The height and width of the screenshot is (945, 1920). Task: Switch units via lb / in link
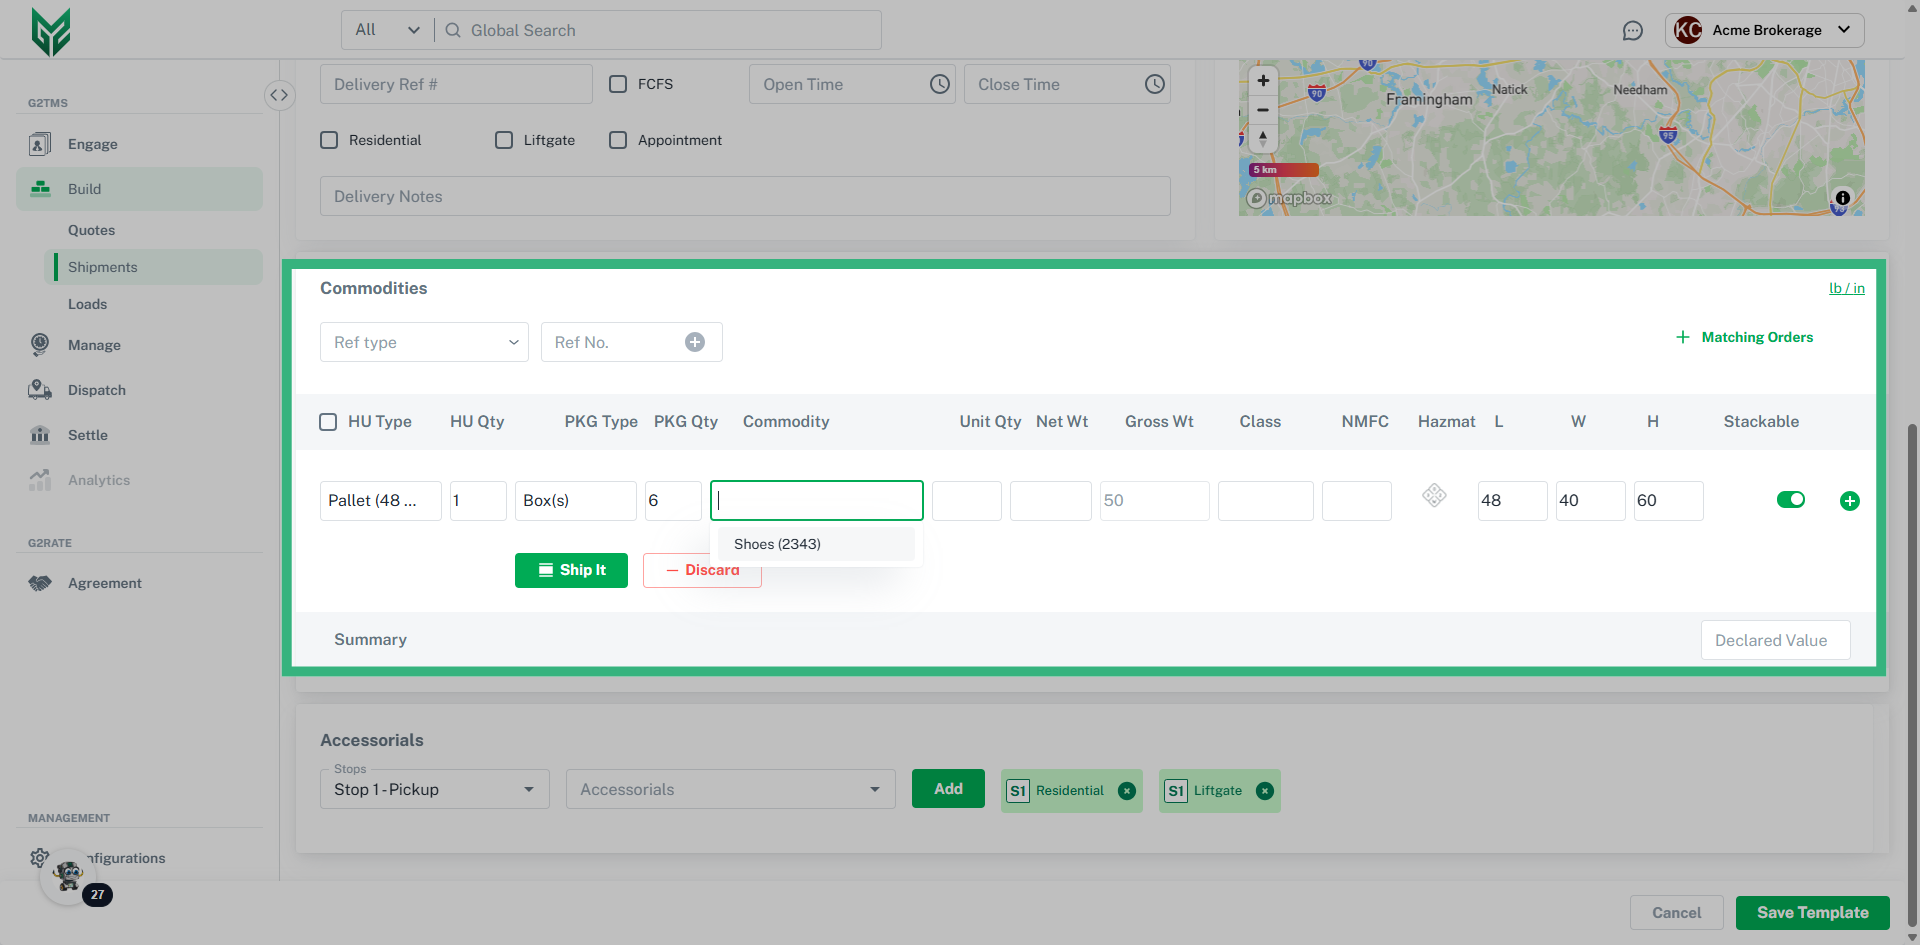coord(1846,288)
